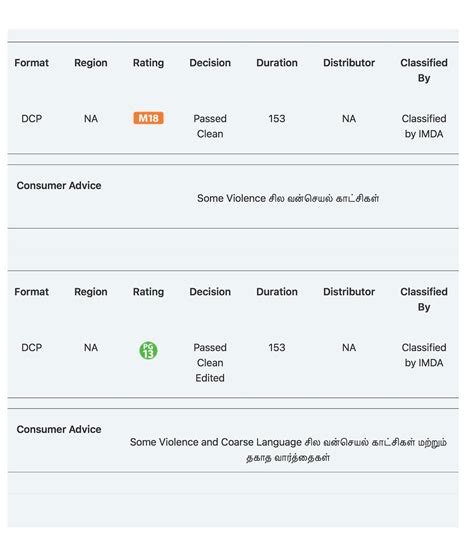Image resolution: width=474 pixels, height=556 pixels.
Task: Select the Rating header in second table
Action: point(148,292)
